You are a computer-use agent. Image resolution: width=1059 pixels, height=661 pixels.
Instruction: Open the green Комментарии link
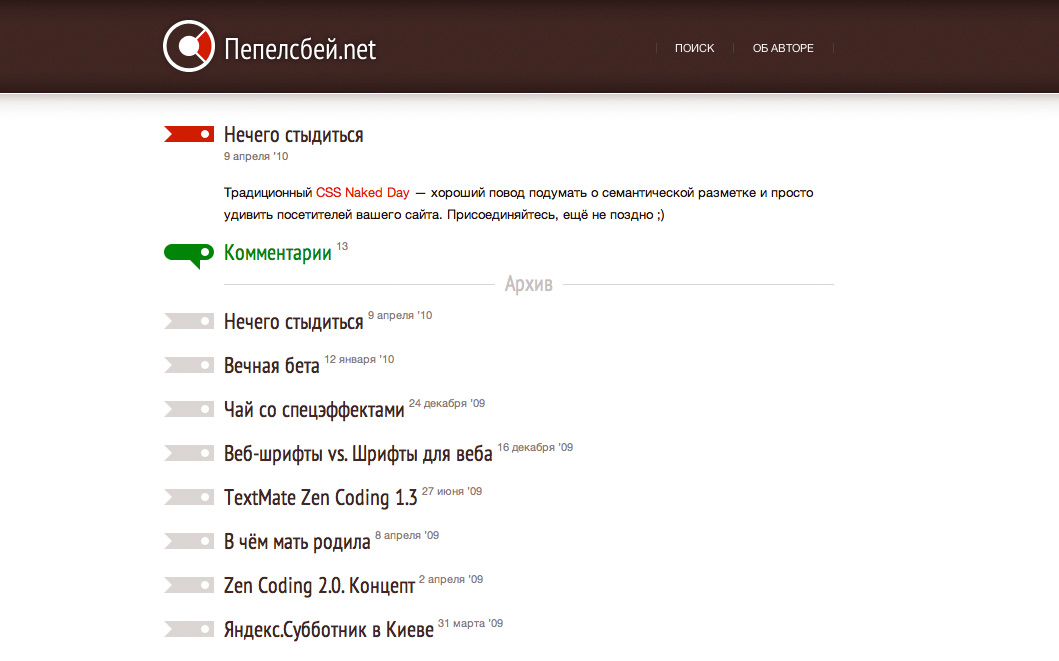pos(277,253)
